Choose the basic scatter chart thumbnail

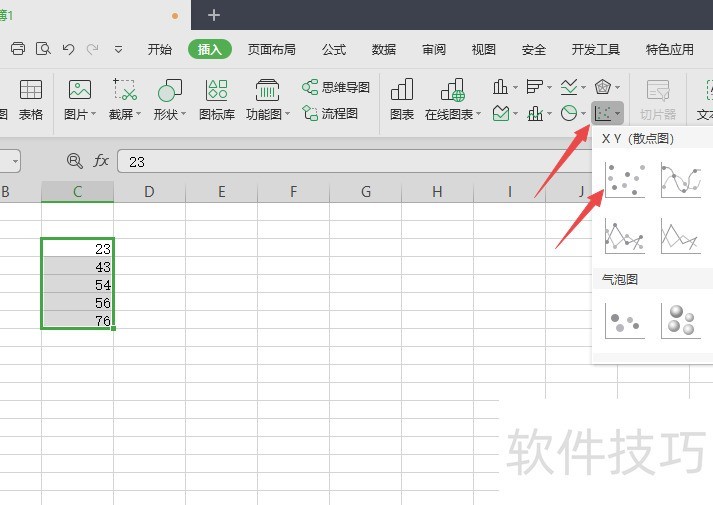[625, 180]
